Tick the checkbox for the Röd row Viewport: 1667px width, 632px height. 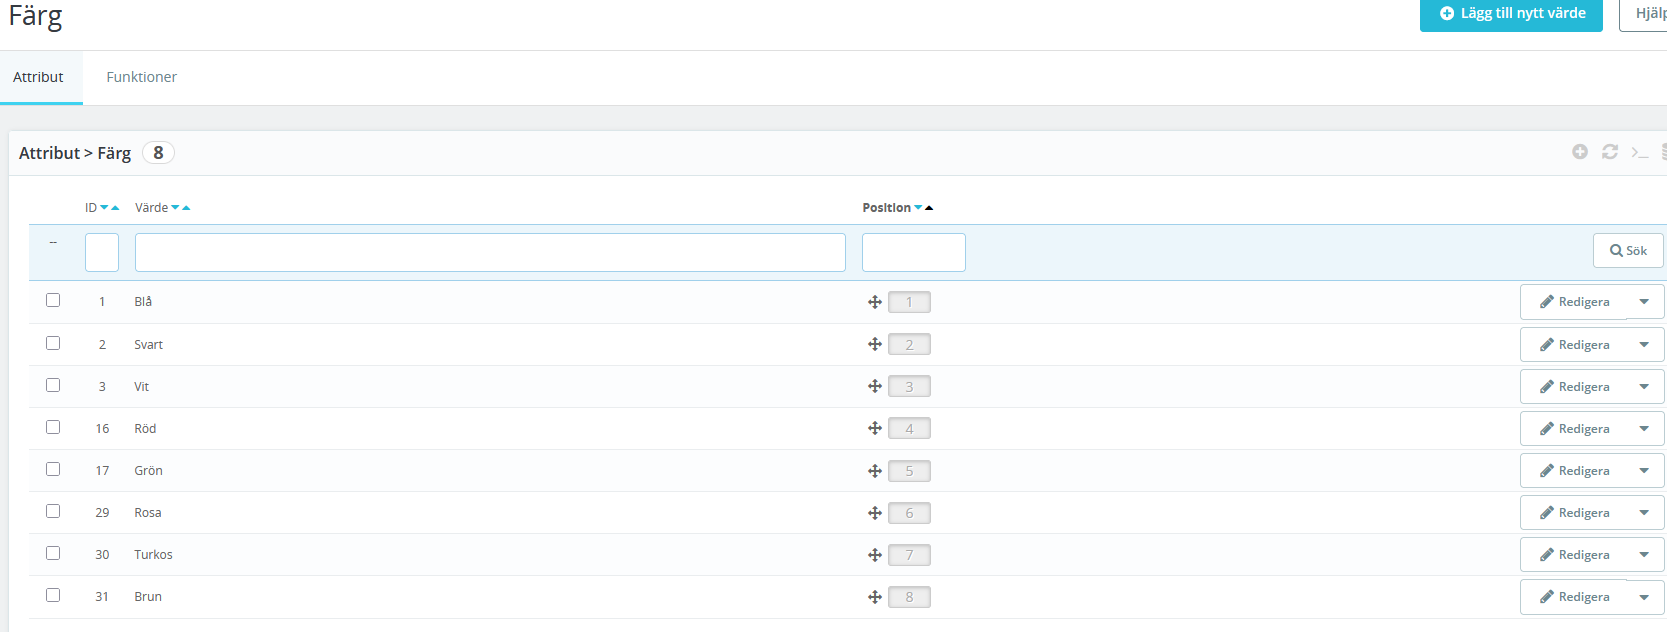[53, 427]
